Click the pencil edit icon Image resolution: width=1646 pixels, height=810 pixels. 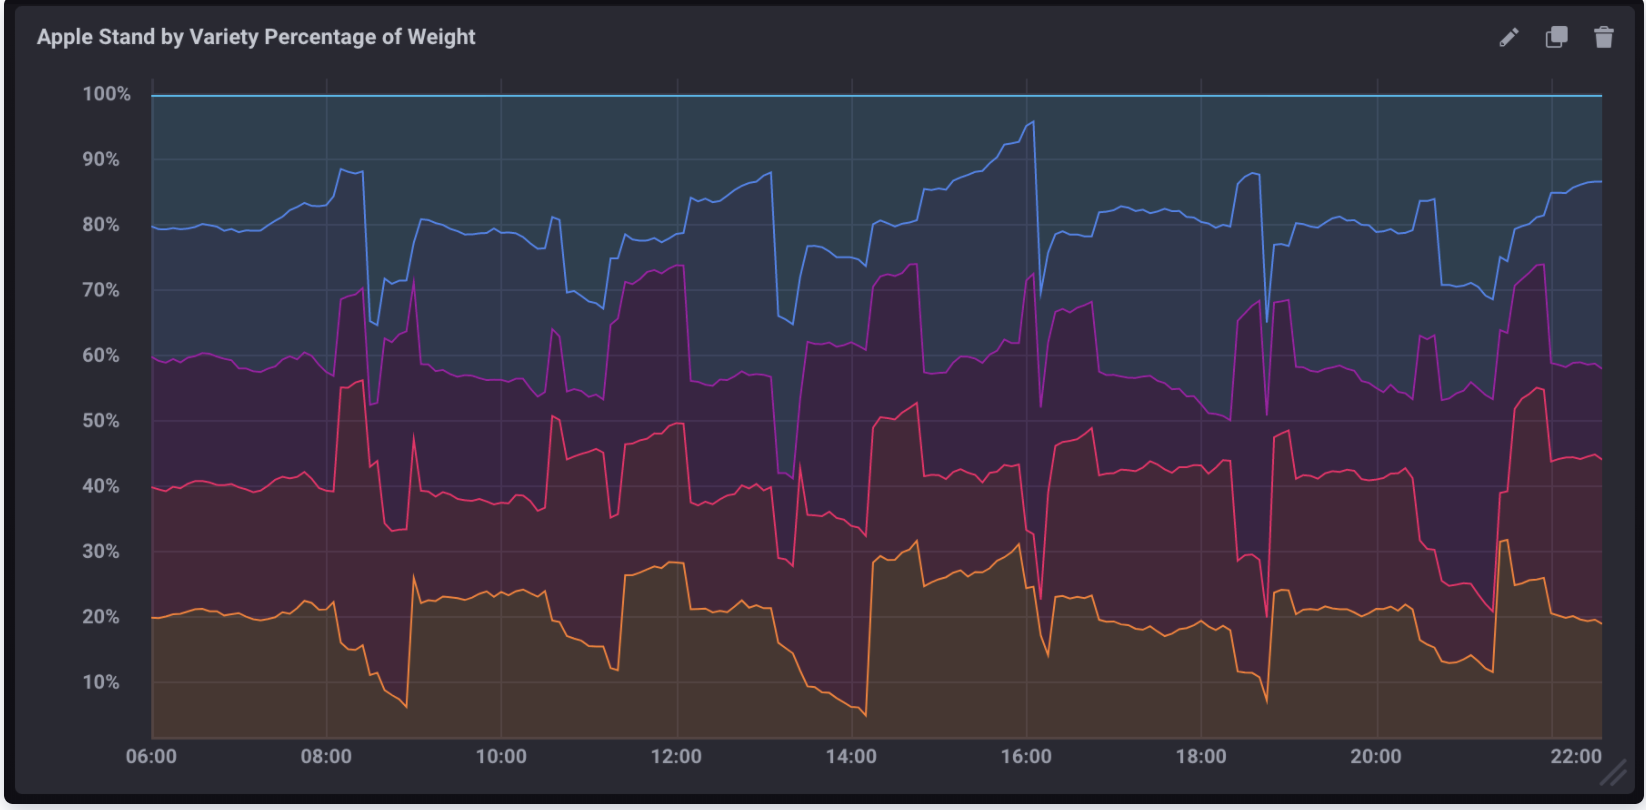click(x=1509, y=38)
